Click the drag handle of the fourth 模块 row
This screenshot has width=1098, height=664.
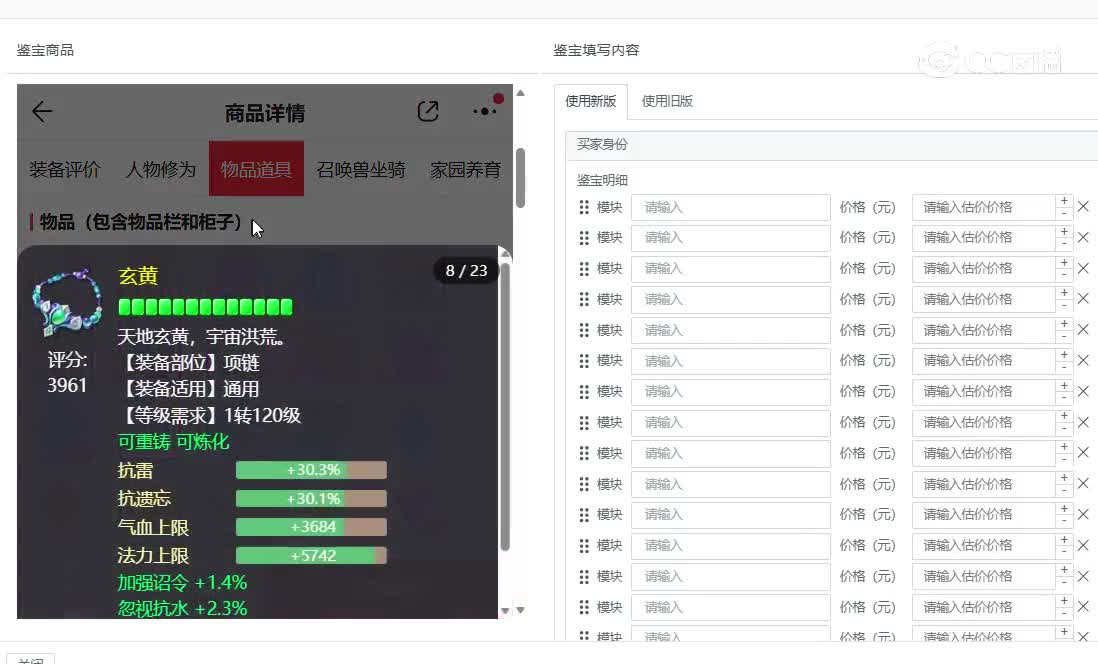584,300
